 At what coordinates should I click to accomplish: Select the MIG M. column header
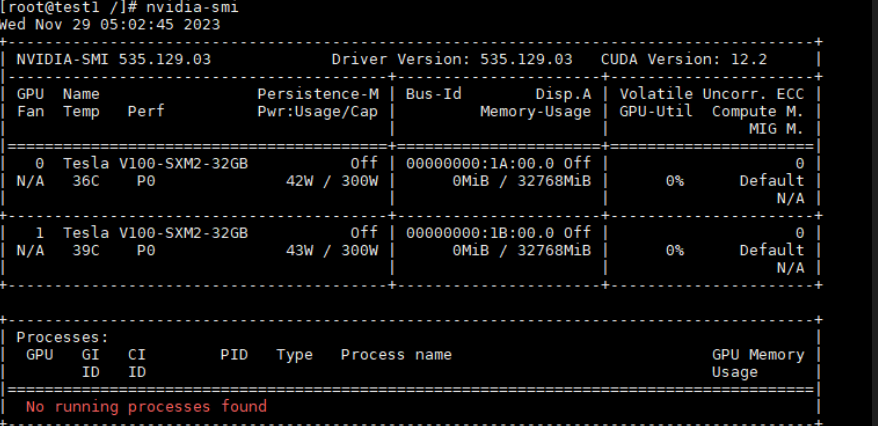point(777,129)
